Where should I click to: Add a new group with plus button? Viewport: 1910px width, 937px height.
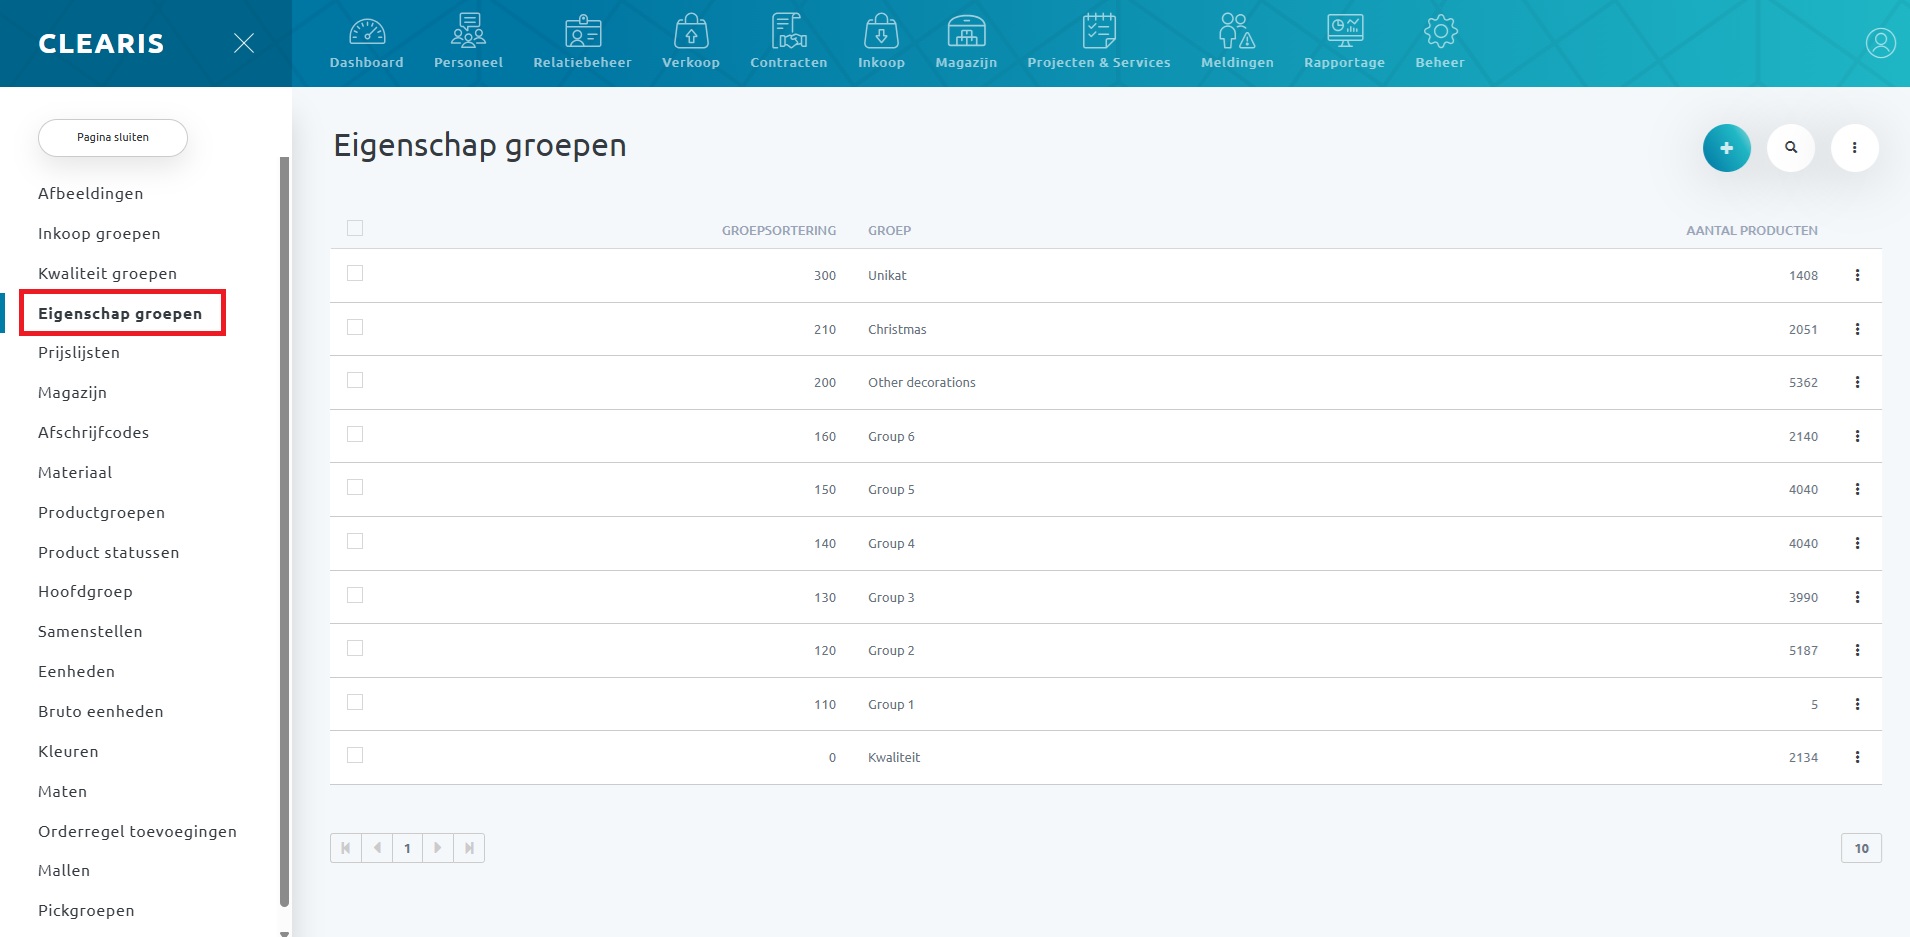(1726, 148)
